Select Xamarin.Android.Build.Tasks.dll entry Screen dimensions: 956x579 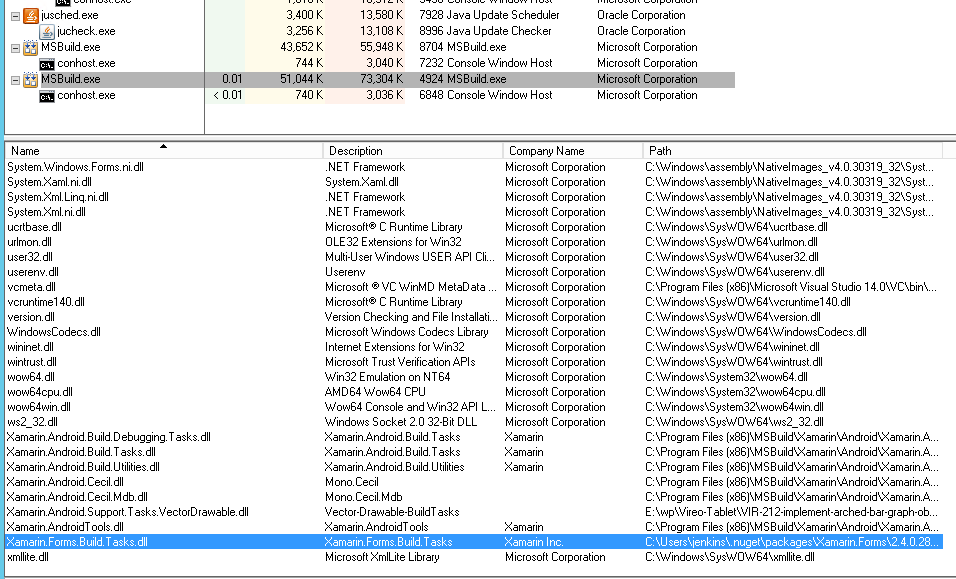(81, 452)
